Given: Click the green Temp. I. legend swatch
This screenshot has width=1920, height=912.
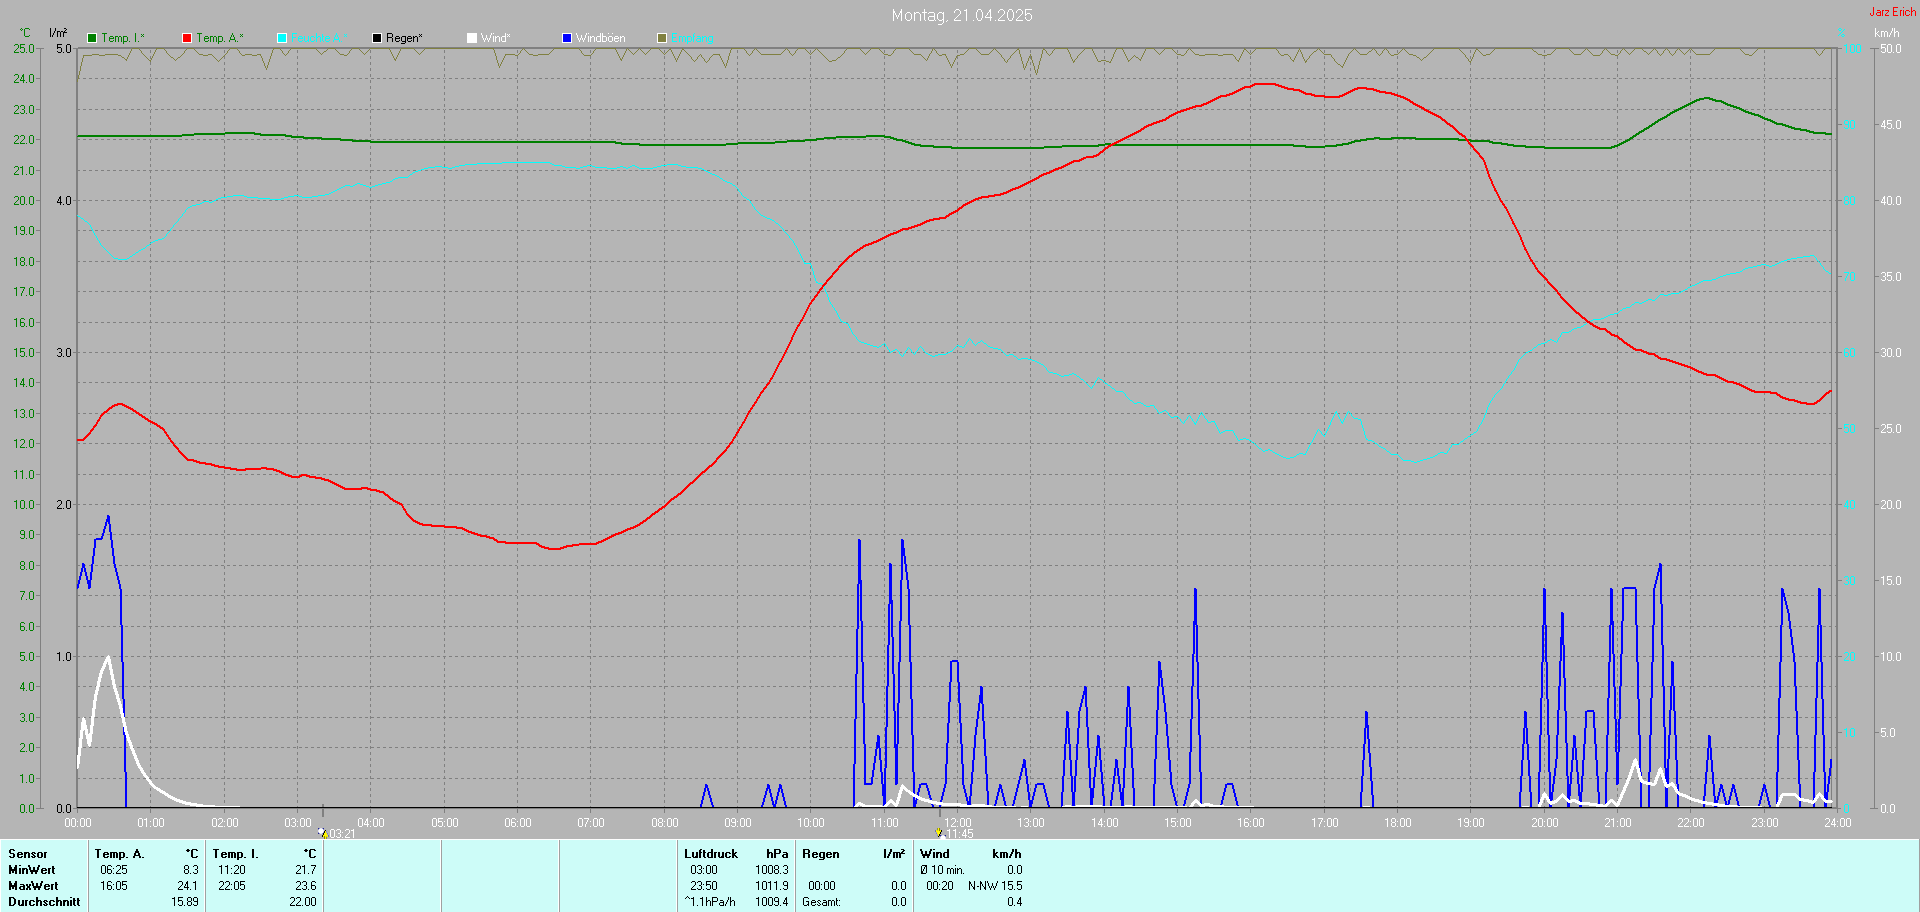Looking at the screenshot, I should (92, 38).
